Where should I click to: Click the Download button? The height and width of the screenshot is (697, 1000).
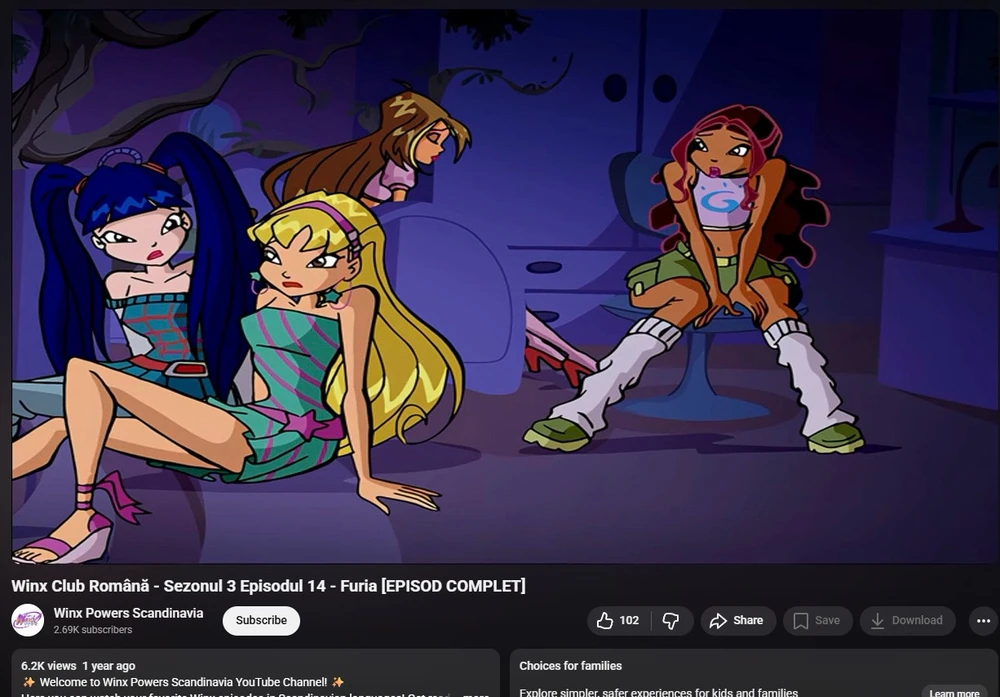click(x=908, y=620)
